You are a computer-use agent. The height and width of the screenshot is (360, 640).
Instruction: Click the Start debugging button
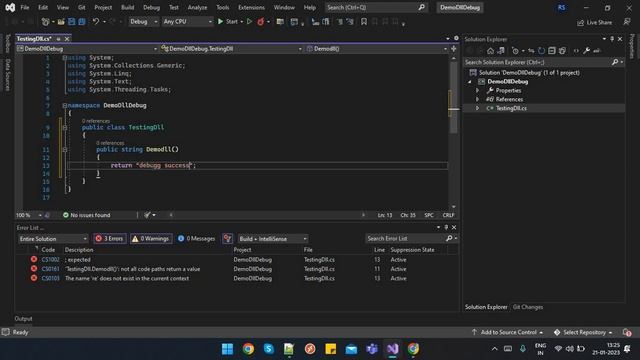point(228,22)
